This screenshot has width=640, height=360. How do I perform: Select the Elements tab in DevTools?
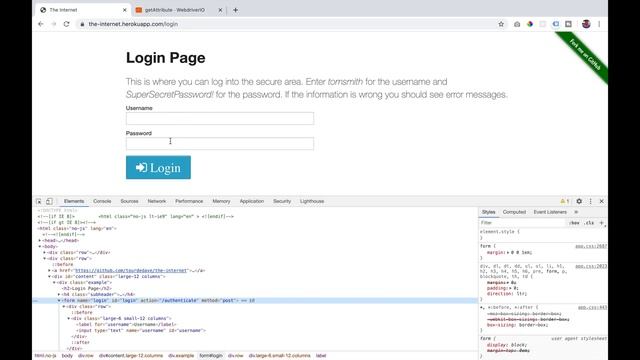(74, 201)
